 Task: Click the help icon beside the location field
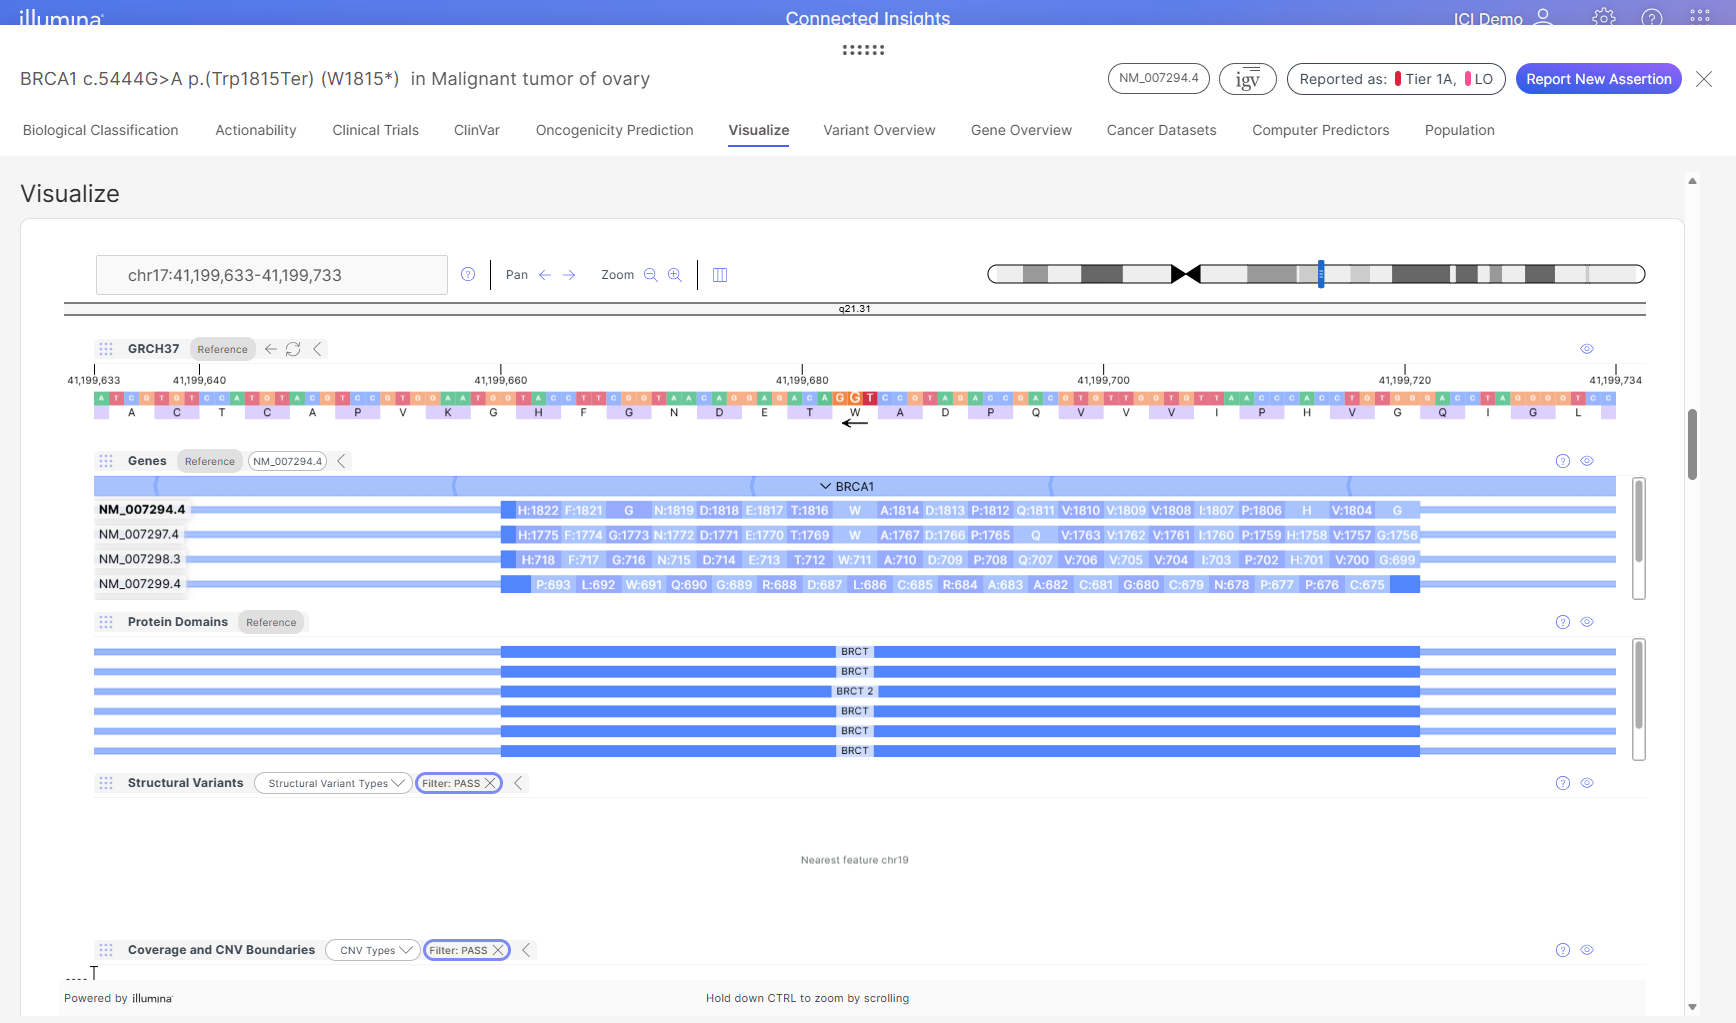pos(468,274)
